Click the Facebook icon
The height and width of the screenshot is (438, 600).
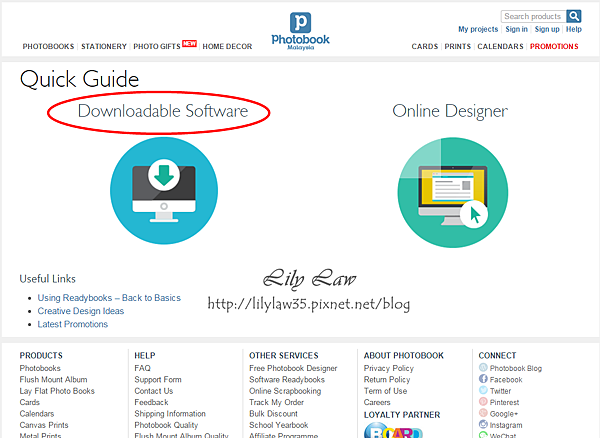tap(483, 379)
